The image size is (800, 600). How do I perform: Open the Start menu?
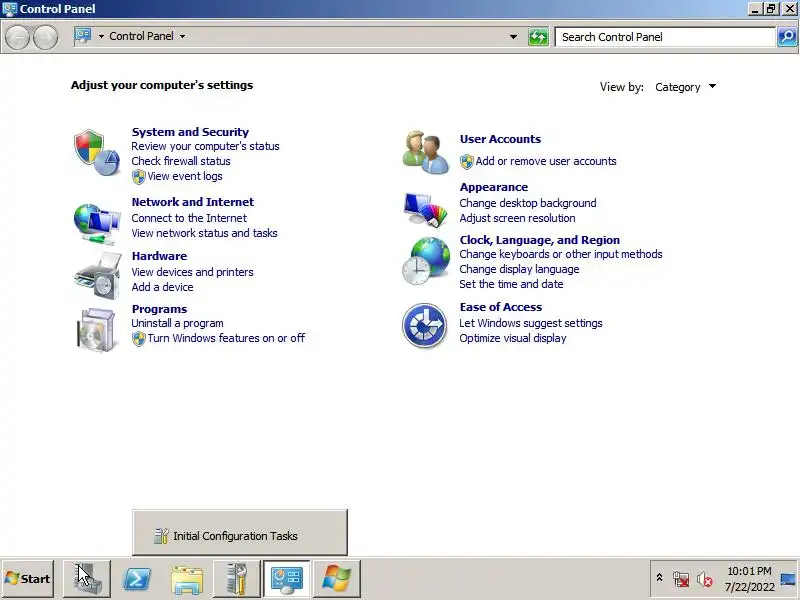(x=28, y=579)
